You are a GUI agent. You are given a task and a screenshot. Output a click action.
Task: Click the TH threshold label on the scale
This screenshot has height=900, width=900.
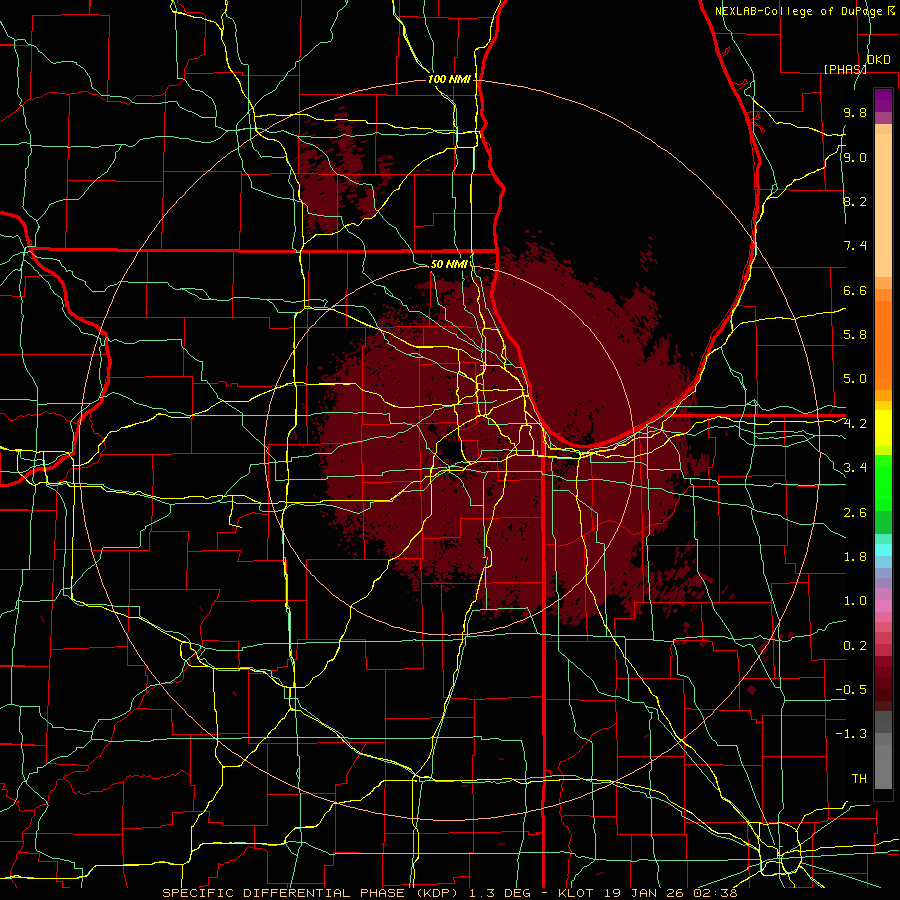click(x=859, y=779)
